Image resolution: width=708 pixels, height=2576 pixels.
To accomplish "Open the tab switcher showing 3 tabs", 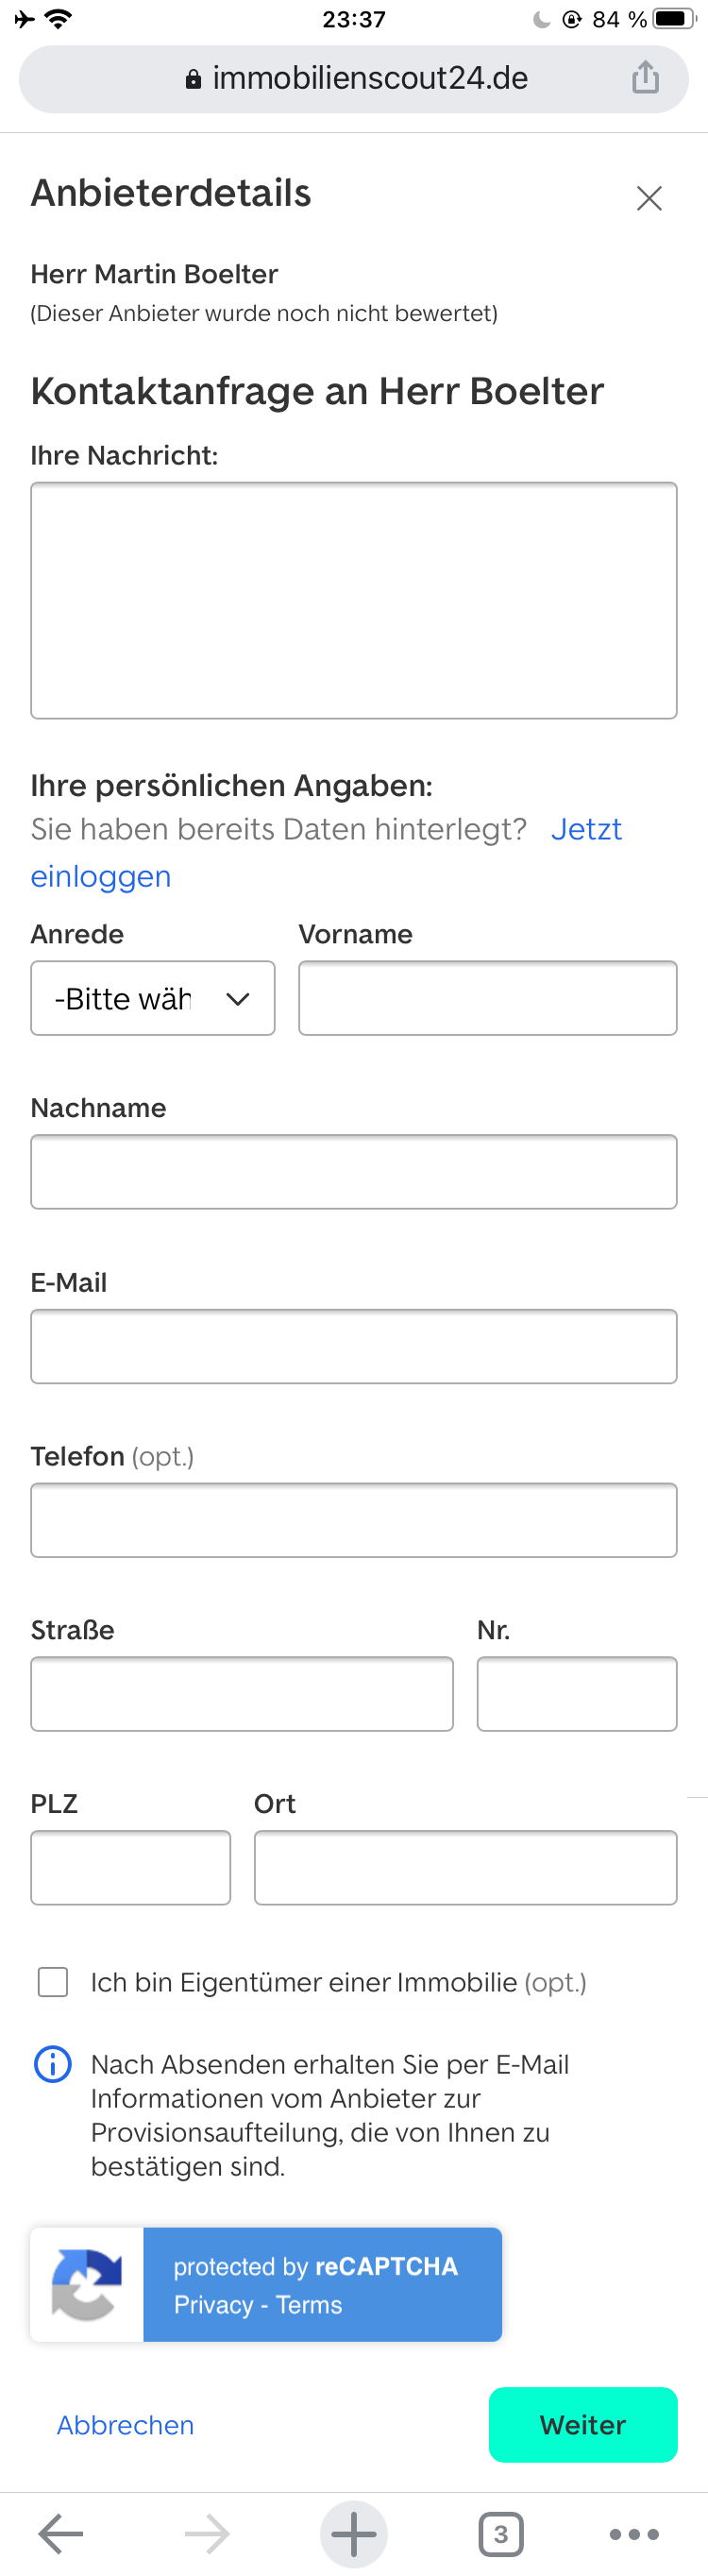I will [500, 2533].
